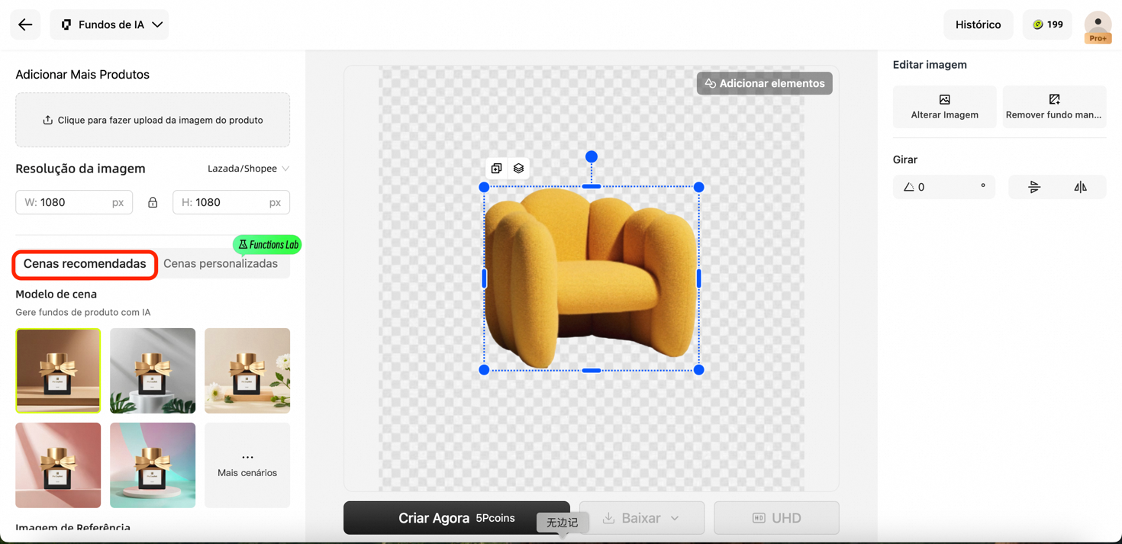Toggle the aspect ratio lock icon
Screen dimensions: 1122x544
tap(153, 202)
